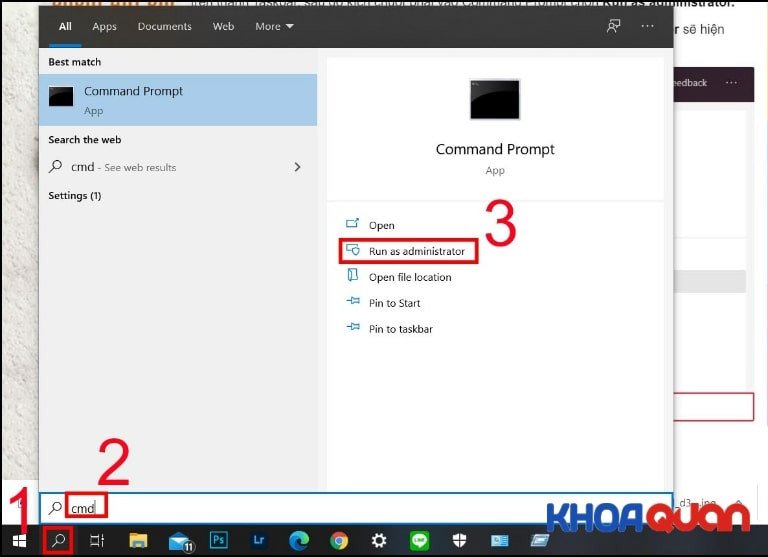The image size is (768, 557).
Task: Click the three dots in background window
Action: [x=731, y=83]
